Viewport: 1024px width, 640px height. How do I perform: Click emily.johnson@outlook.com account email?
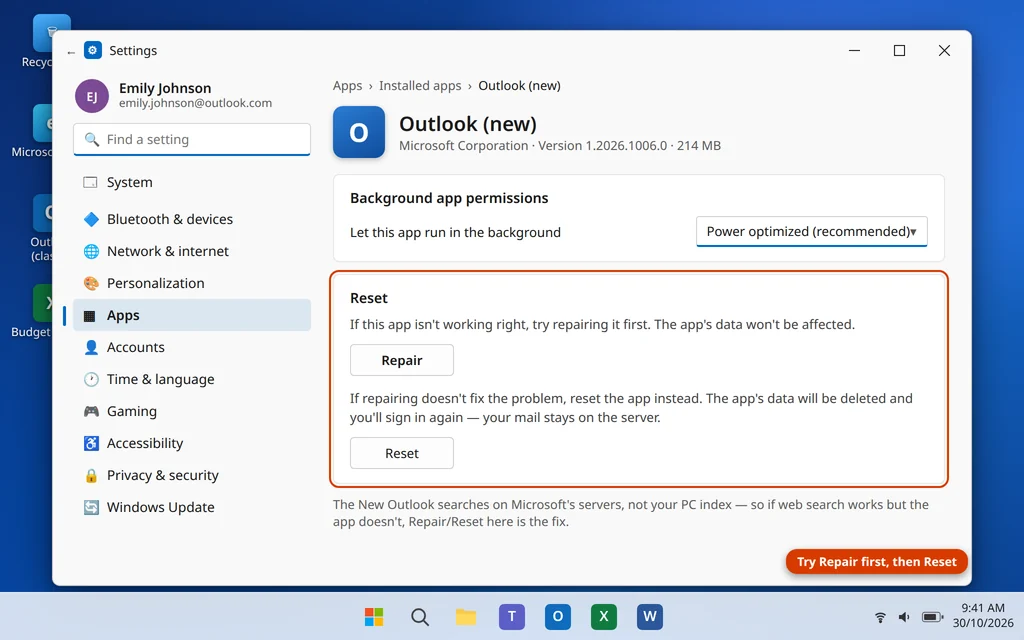pos(195,103)
